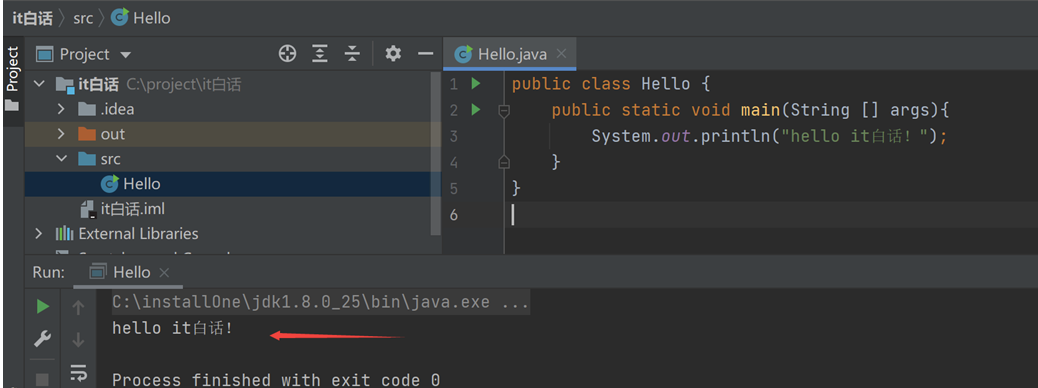Click line number 5 in gutter
1038x388 pixels.
(453, 189)
